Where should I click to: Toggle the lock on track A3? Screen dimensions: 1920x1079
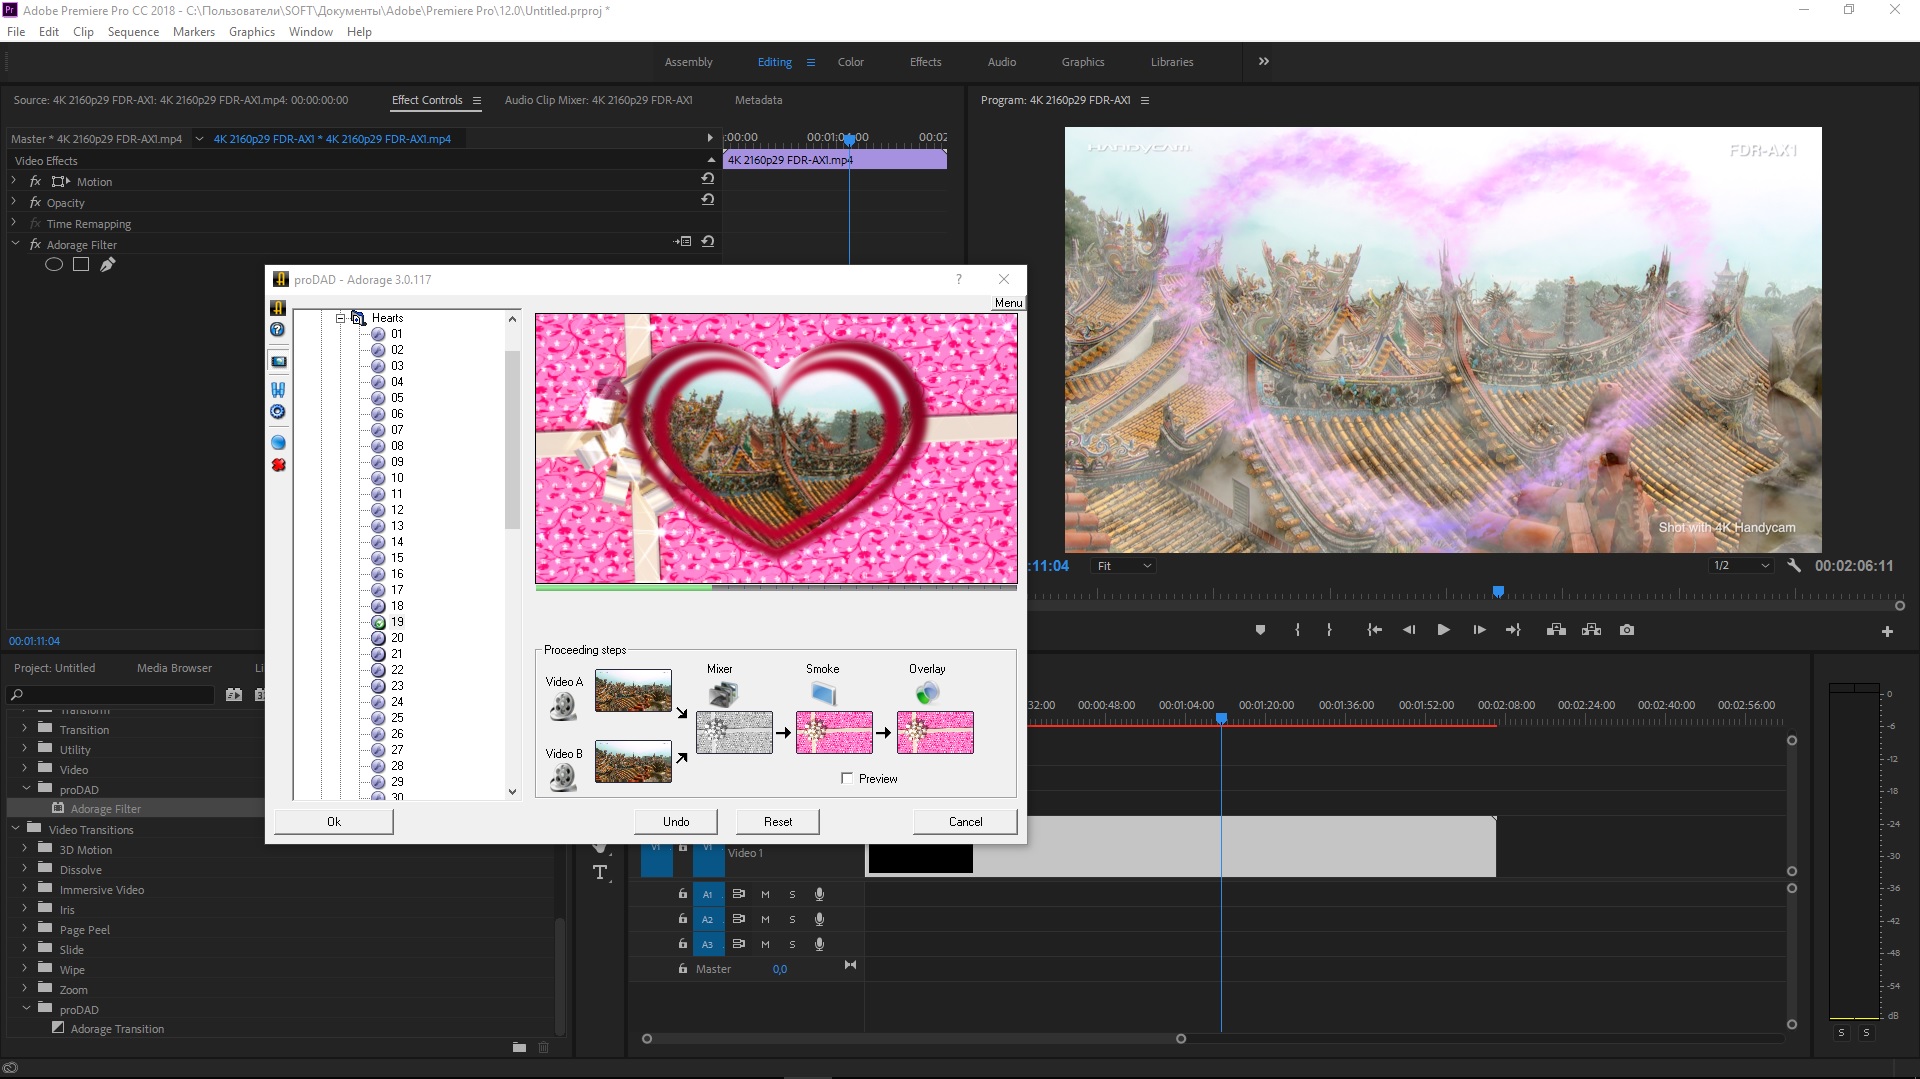tap(683, 944)
